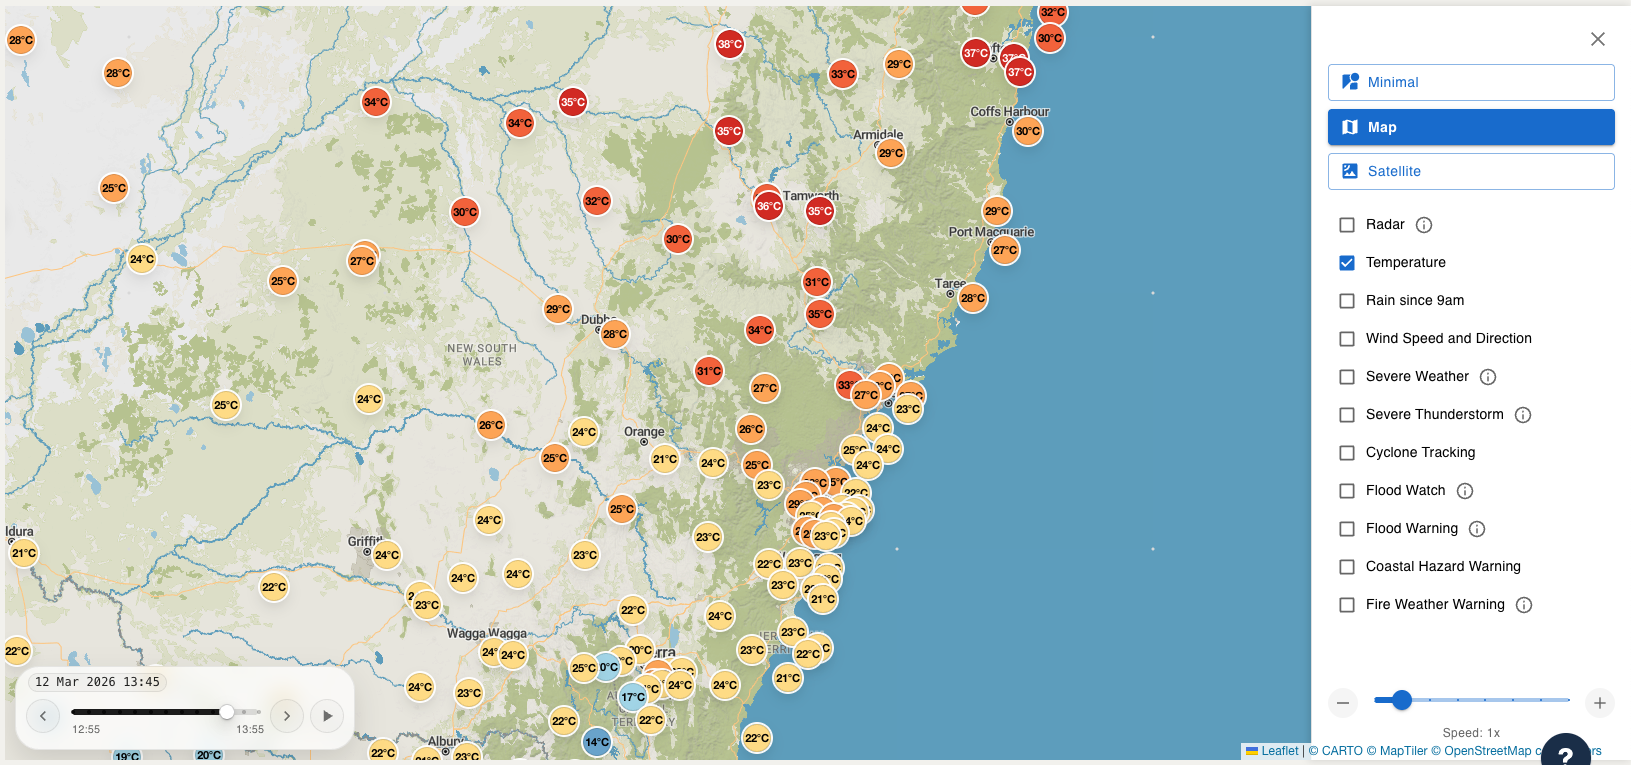
Task: Step back to previous time frame
Action: click(43, 716)
